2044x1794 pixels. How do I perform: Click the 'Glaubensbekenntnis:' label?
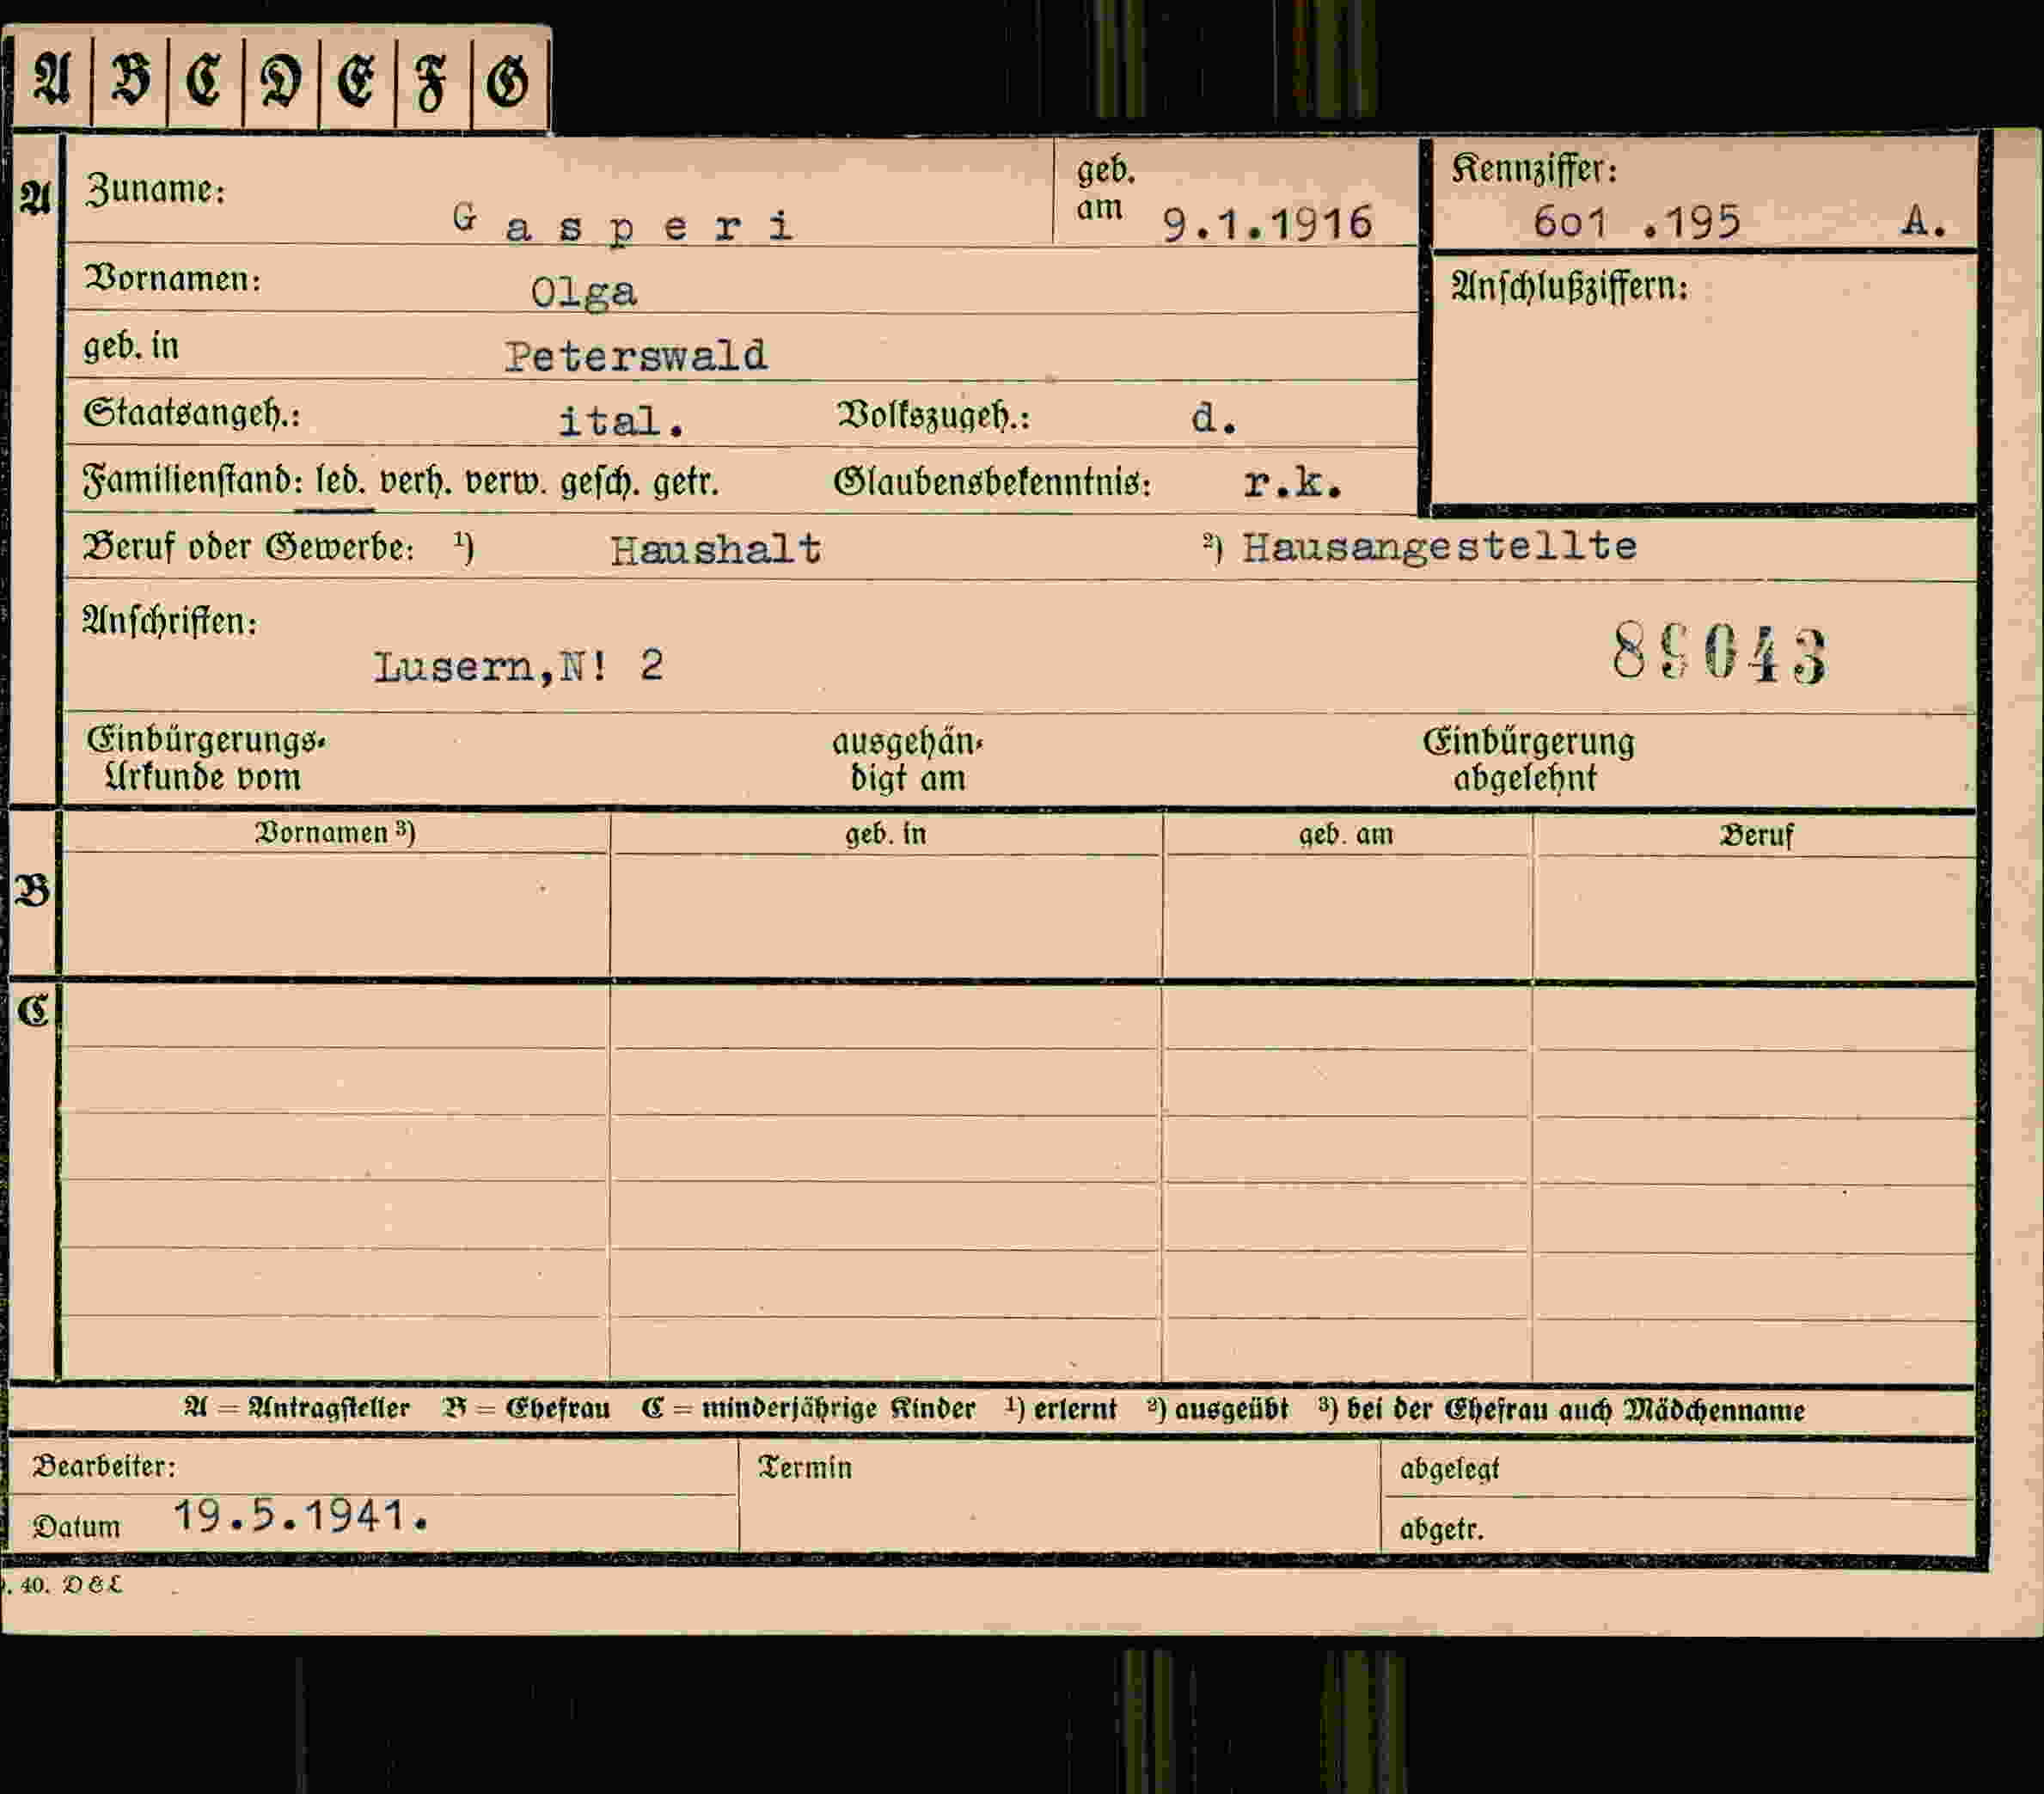[x=992, y=483]
